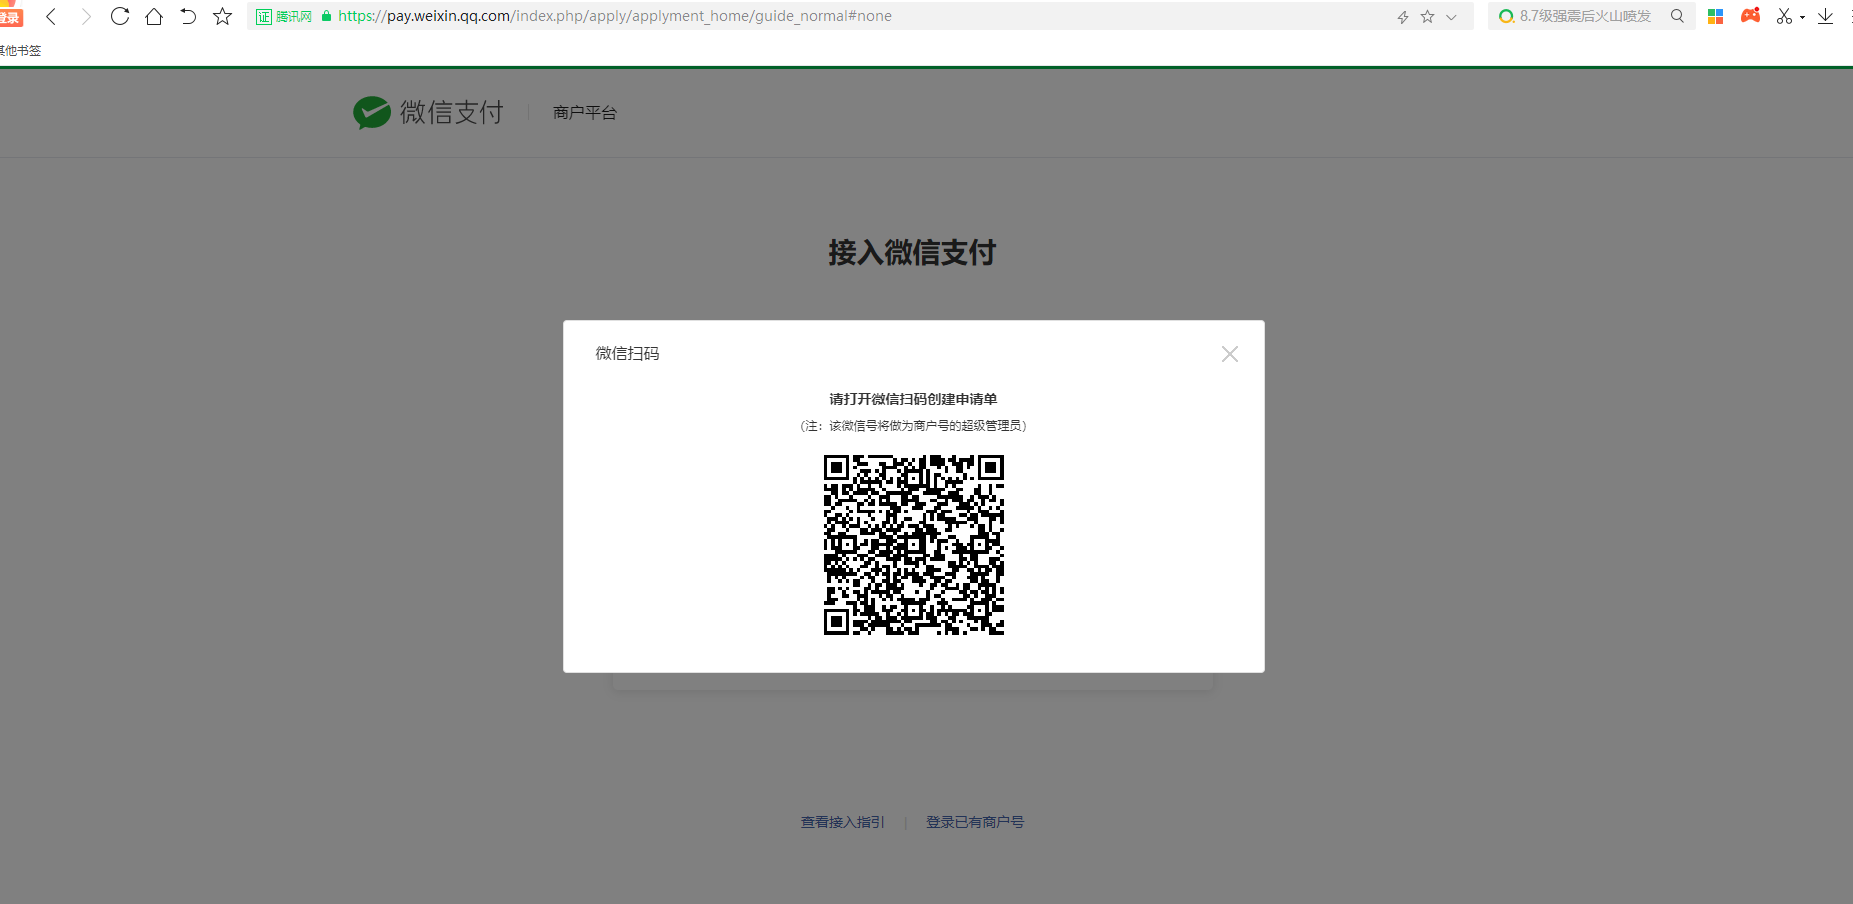This screenshot has width=1853, height=904.
Task: Click the 腾讯网 site certificate badge
Action: pyautogui.click(x=284, y=16)
